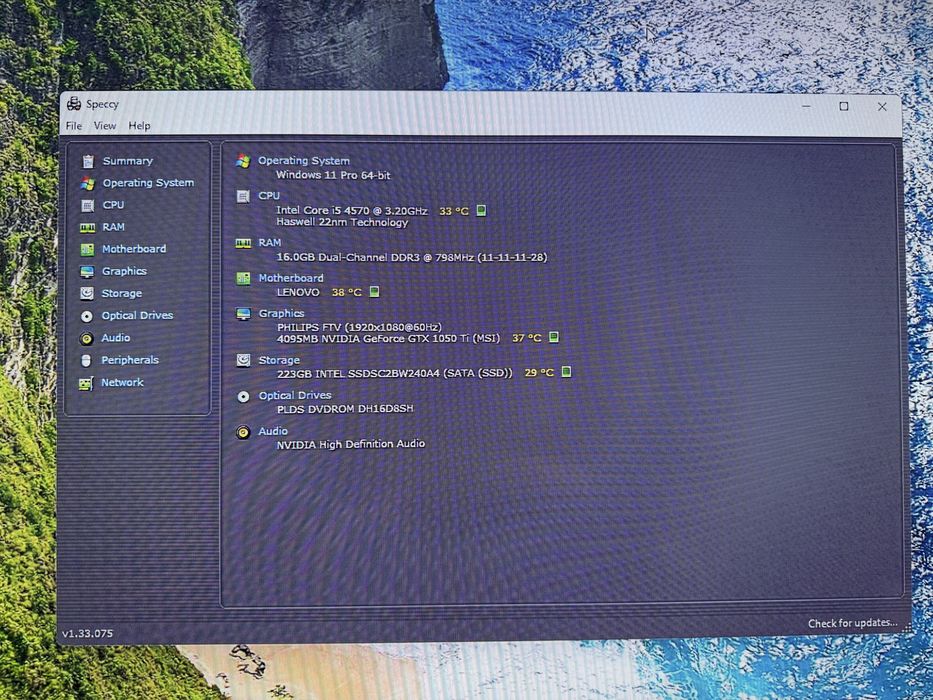Click the disk icon beside Storage summary heading
Screen dimensions: 933x700
(243, 360)
